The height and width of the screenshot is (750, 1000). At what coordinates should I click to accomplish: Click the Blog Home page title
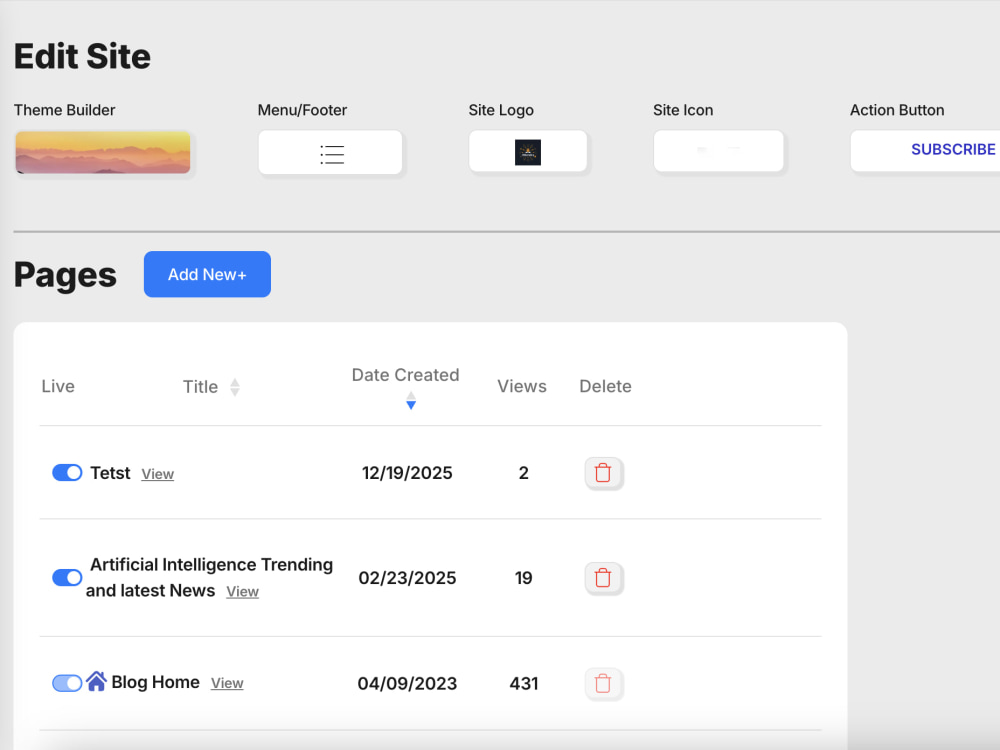156,682
